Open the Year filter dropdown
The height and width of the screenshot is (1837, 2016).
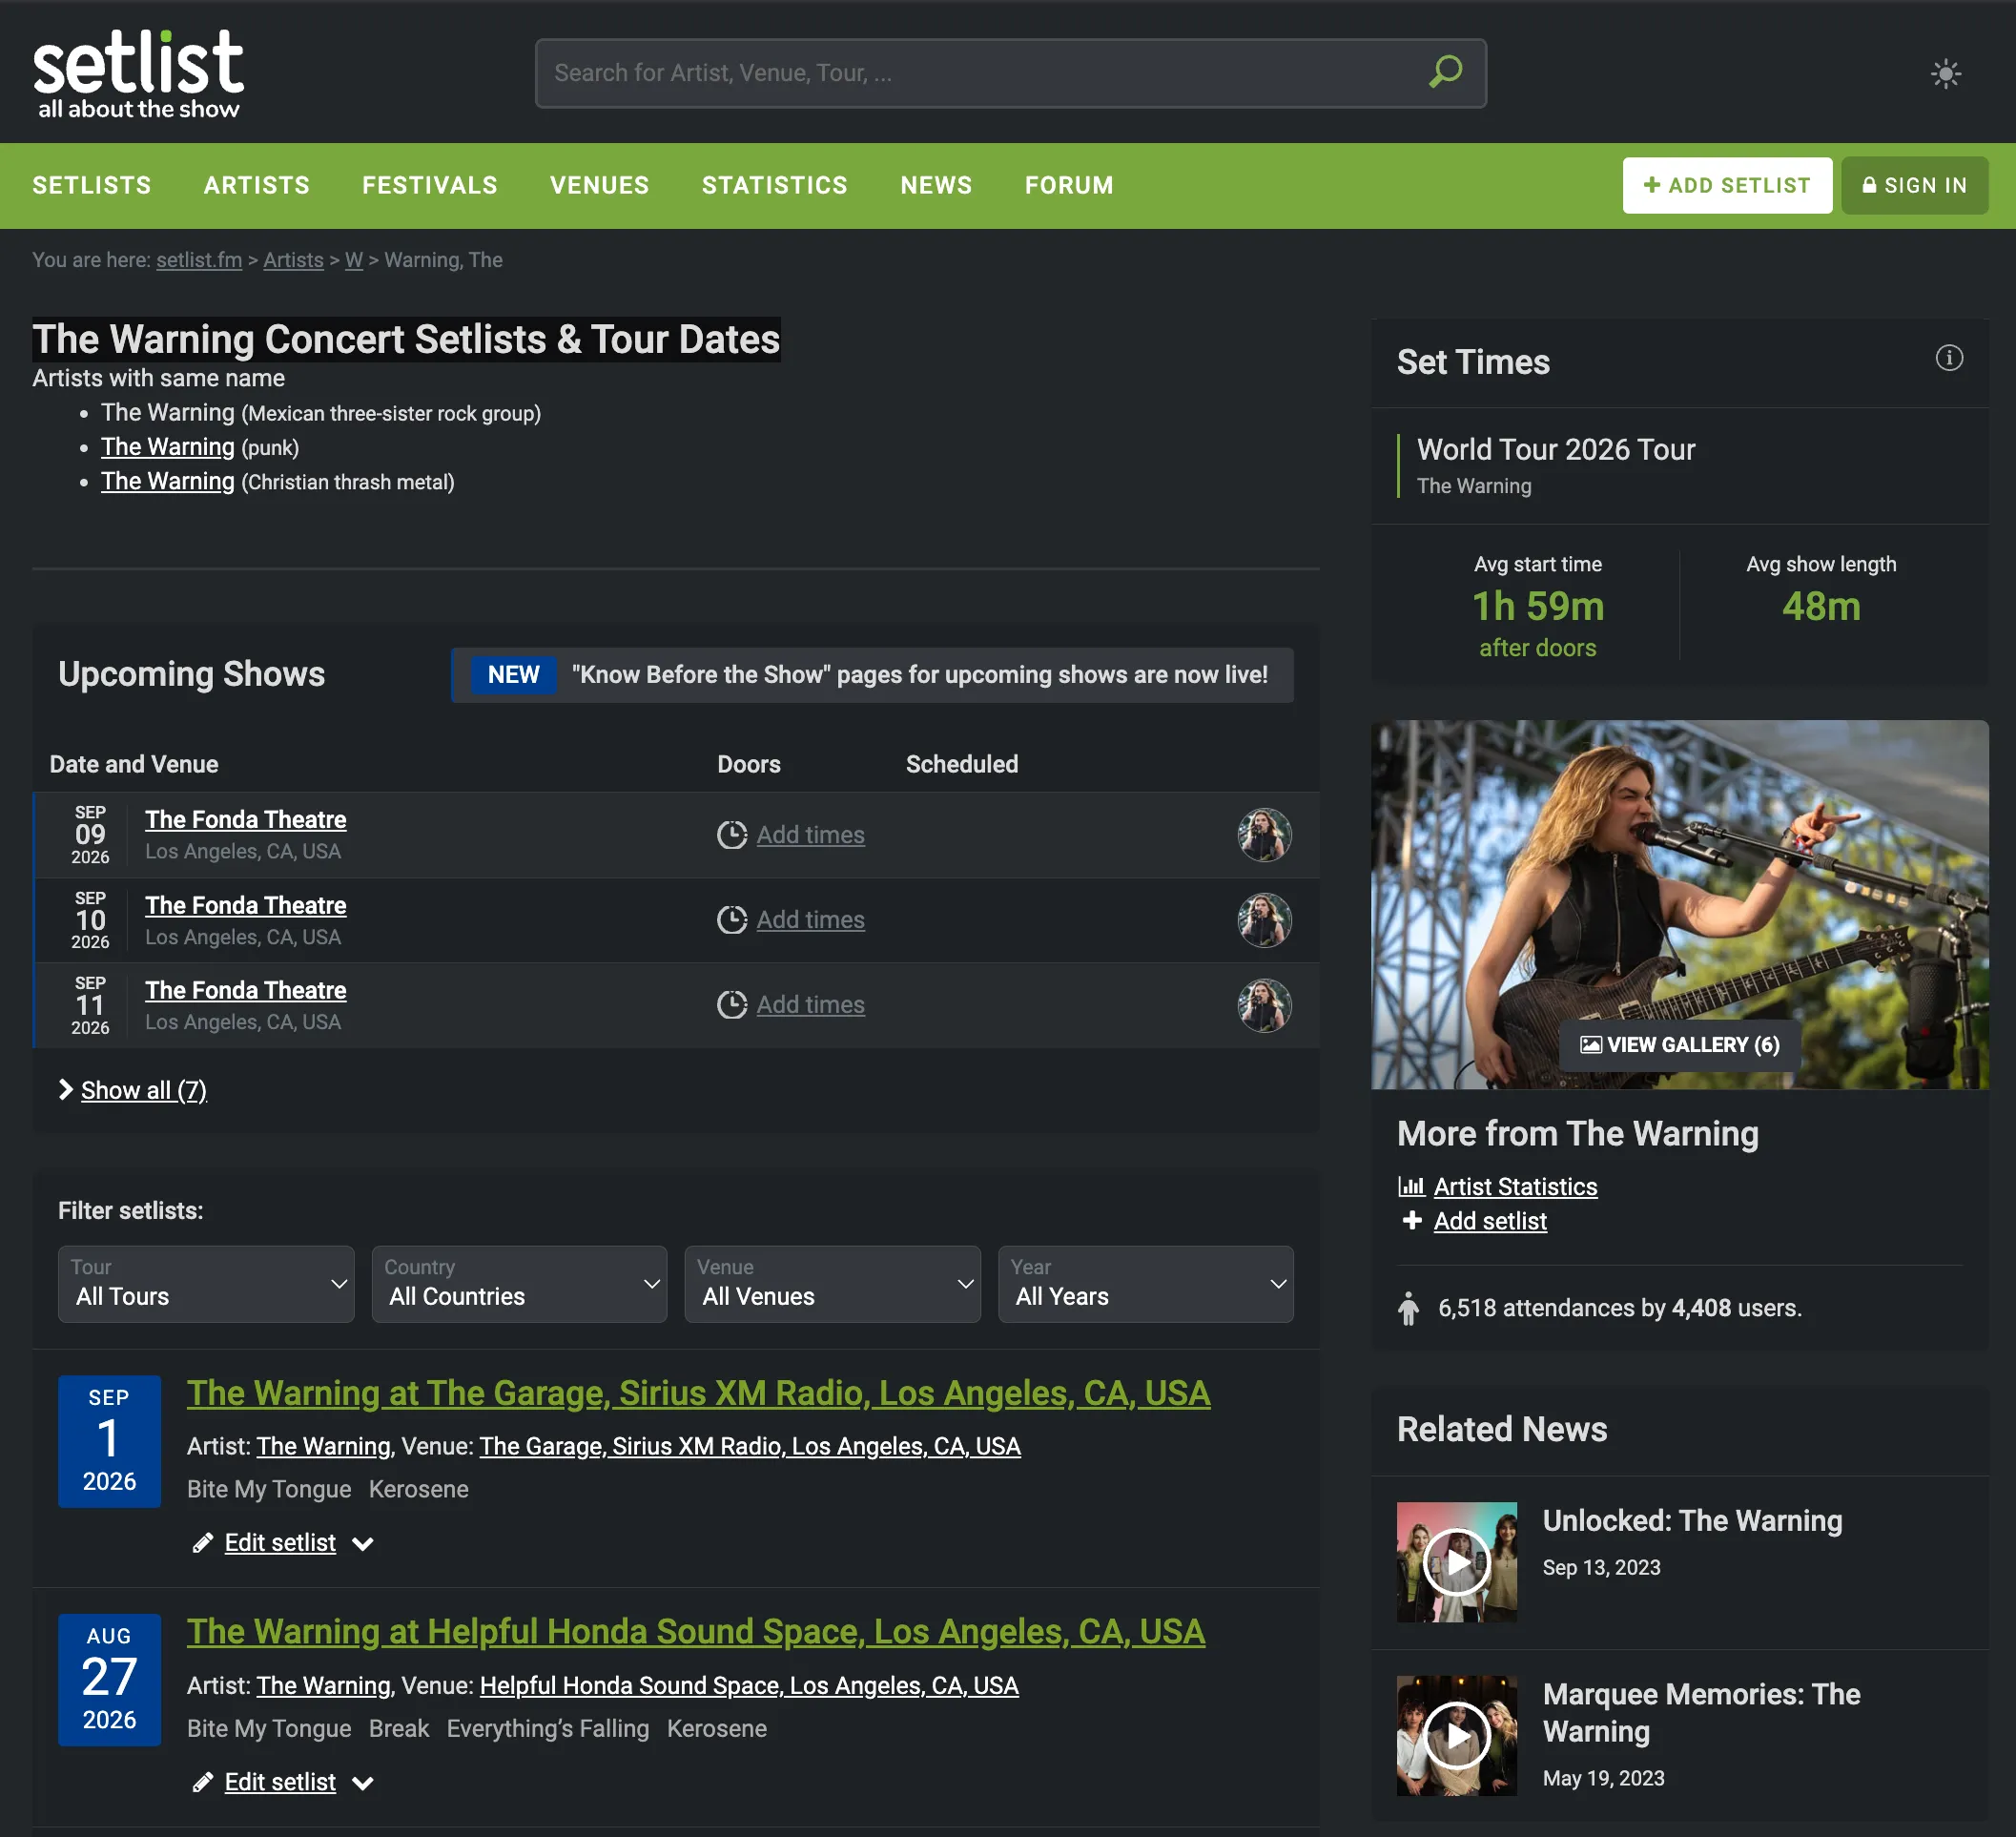click(1146, 1284)
